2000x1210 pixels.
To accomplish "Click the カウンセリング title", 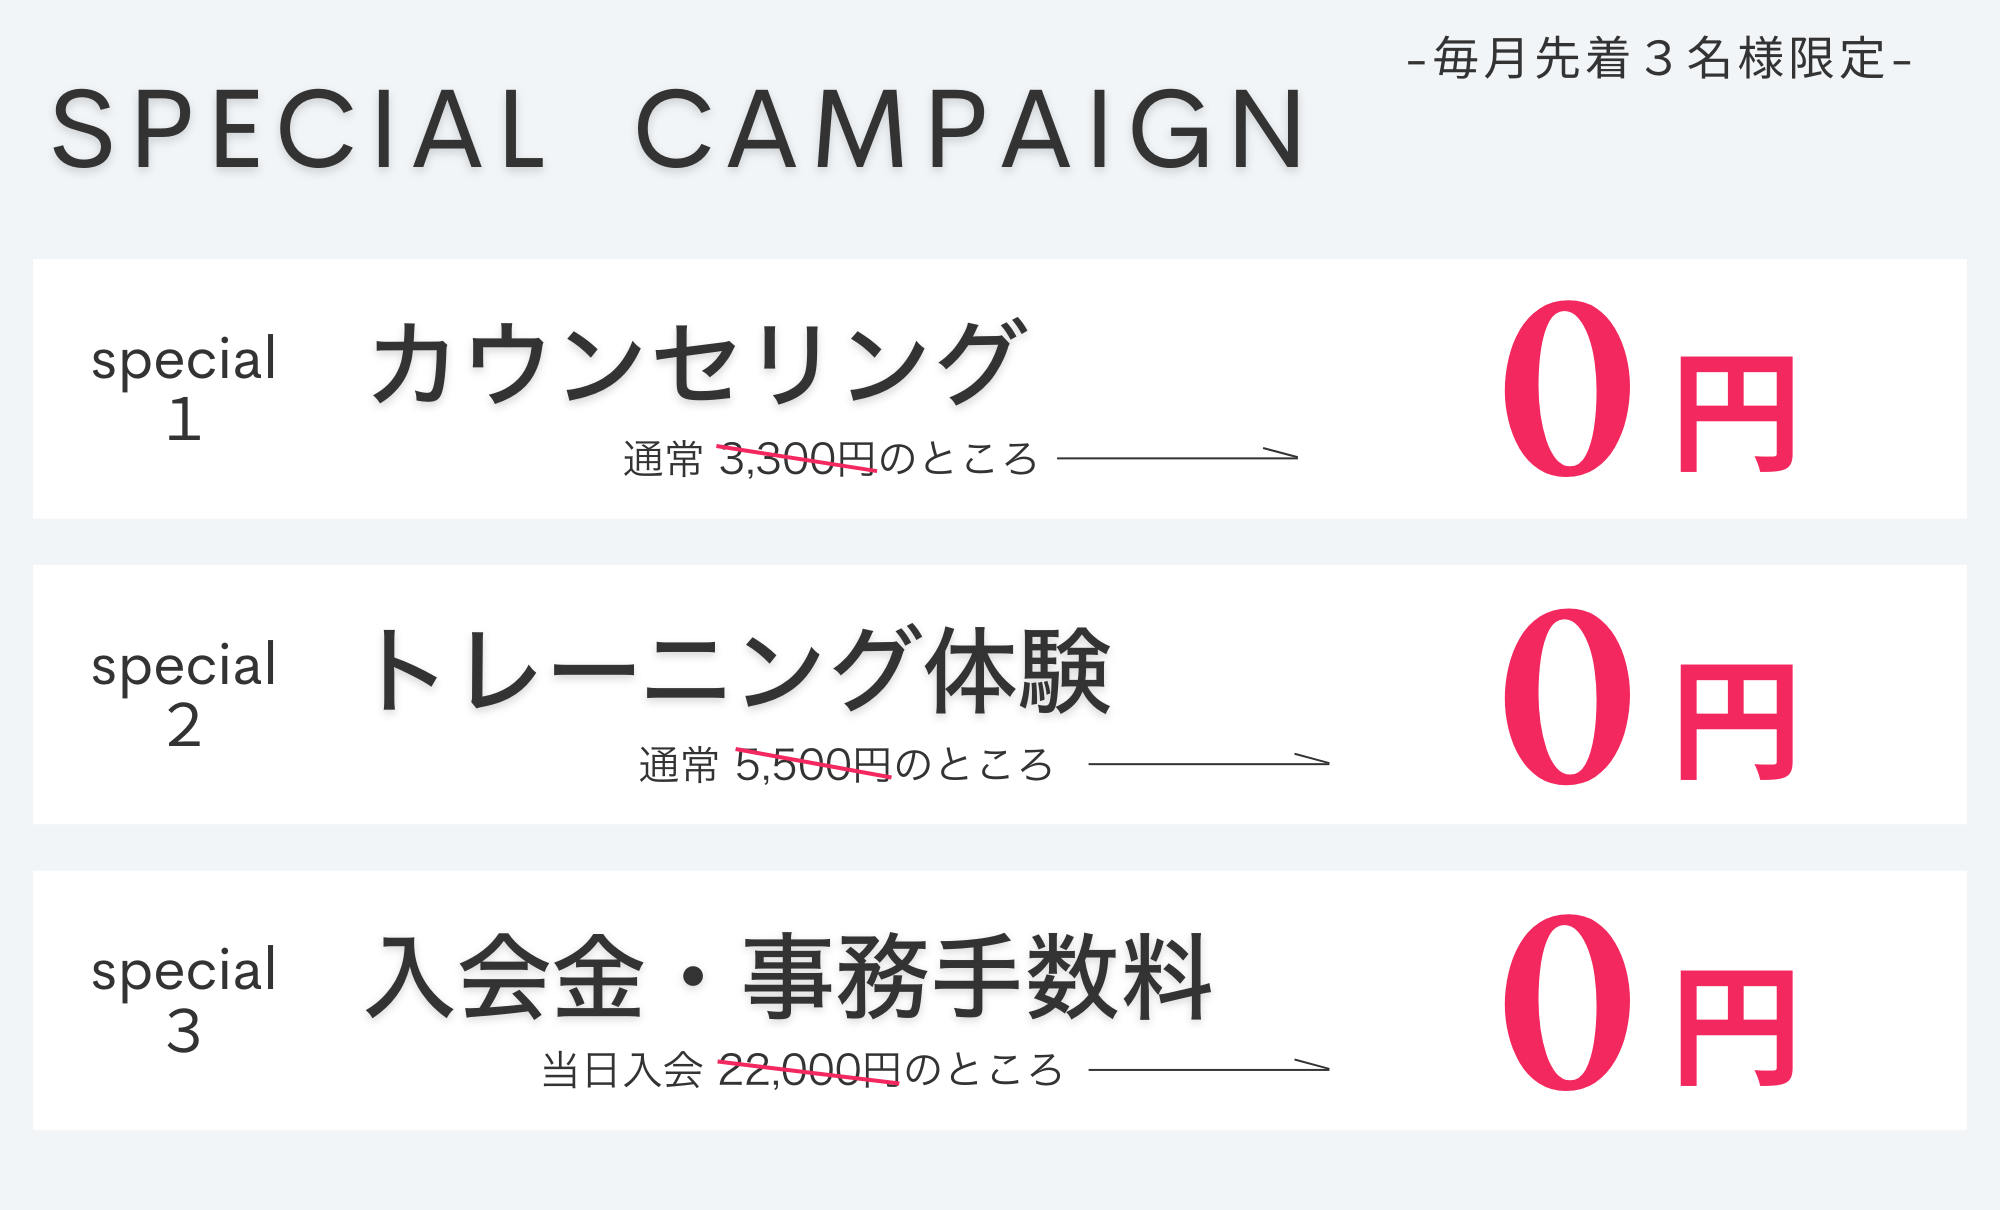I will pyautogui.click(x=699, y=362).
